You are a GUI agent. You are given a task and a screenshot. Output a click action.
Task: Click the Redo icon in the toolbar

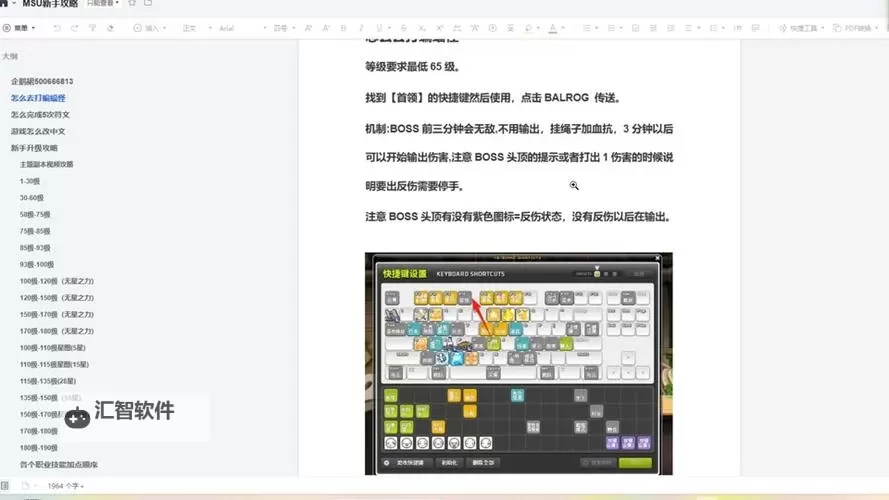[x=74, y=28]
